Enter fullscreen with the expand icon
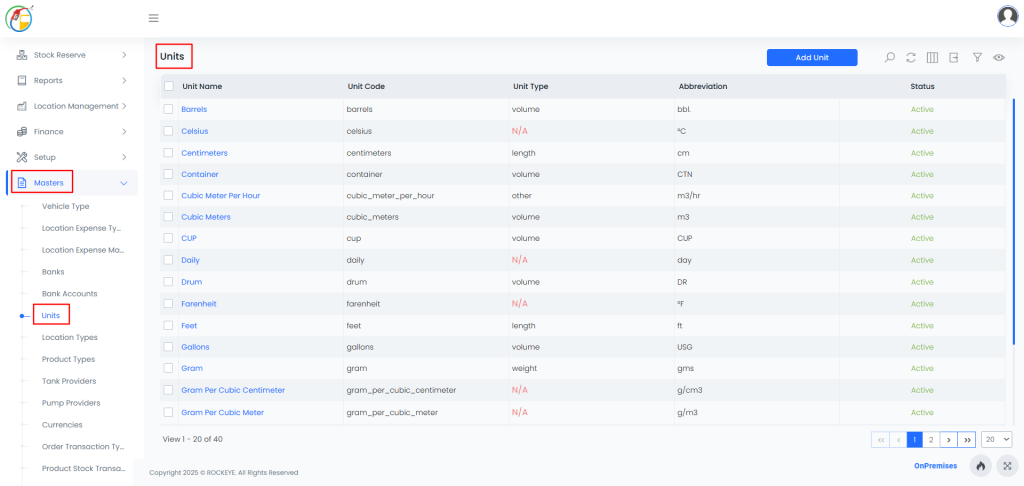Viewport: 1024px width, 486px height. 1004,466
